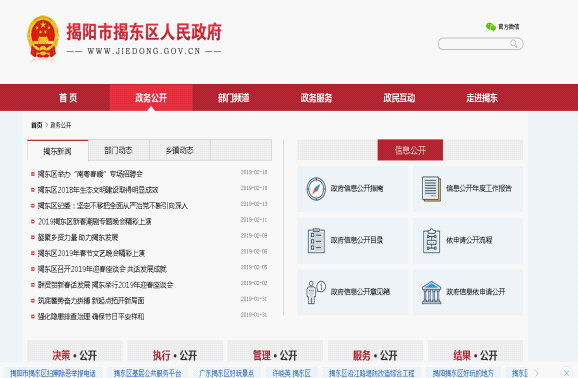This screenshot has width=578, height=378.
Task: Open 政务服务 navigation item
Action: (x=316, y=98)
